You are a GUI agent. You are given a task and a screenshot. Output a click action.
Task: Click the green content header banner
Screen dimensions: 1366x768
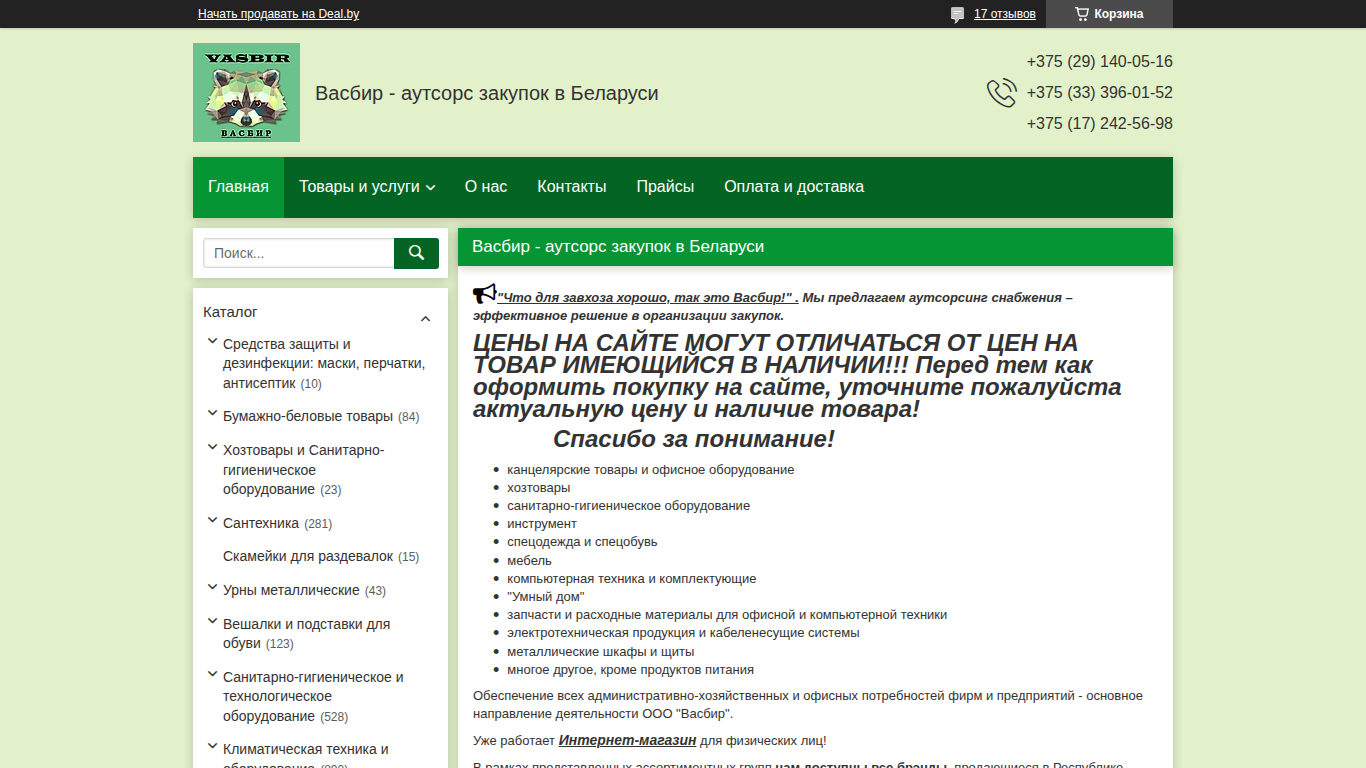[x=815, y=247]
